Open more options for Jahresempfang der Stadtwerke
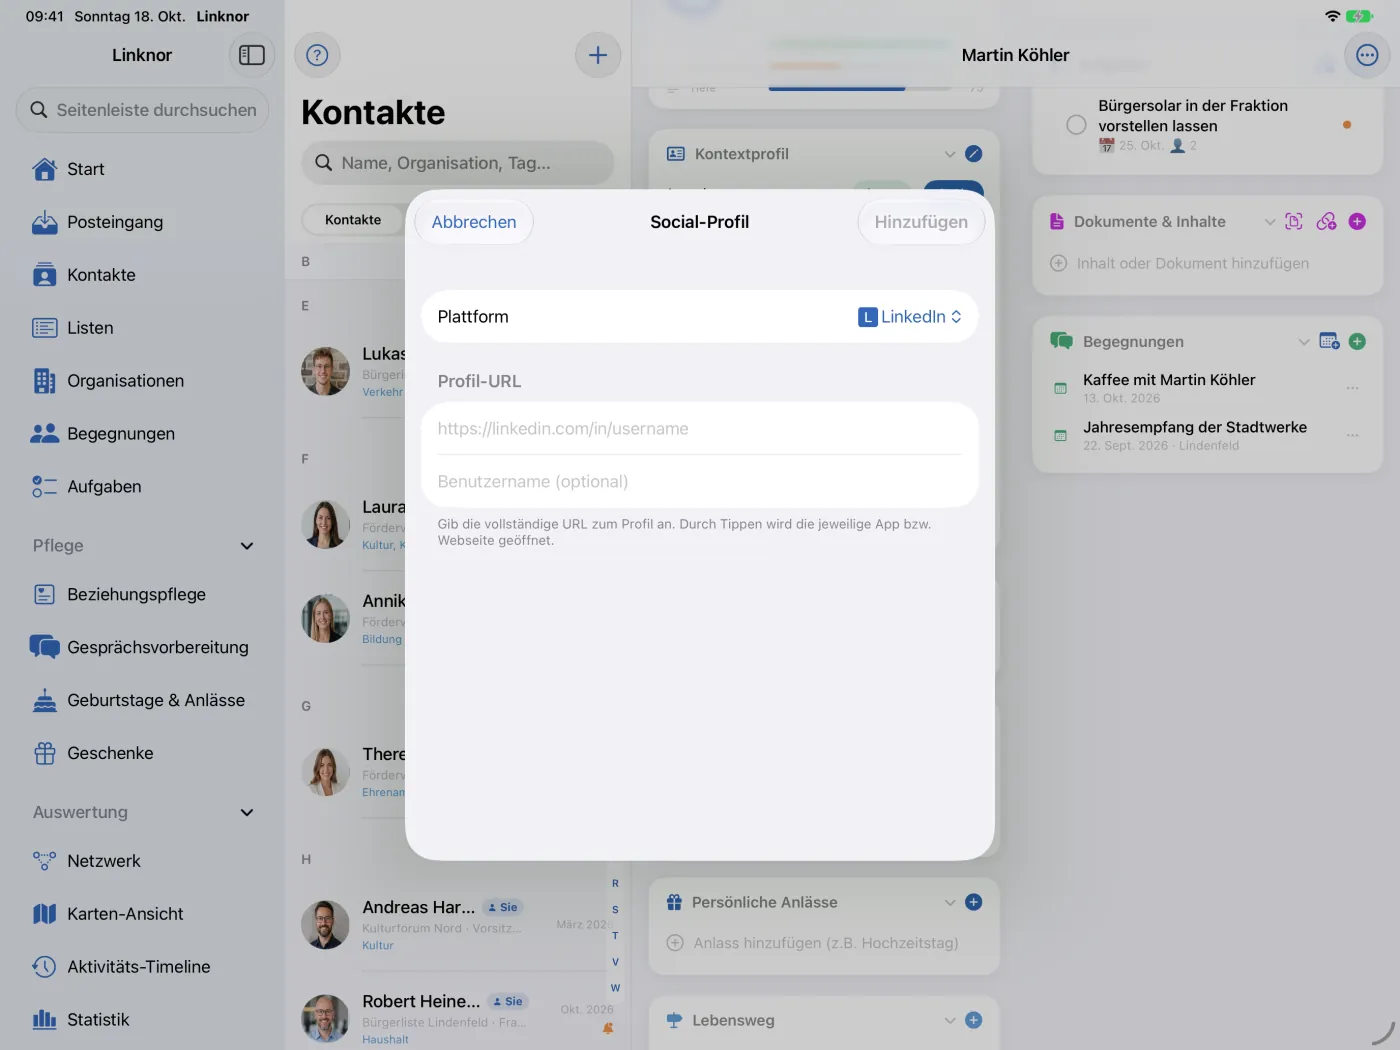 [1353, 436]
